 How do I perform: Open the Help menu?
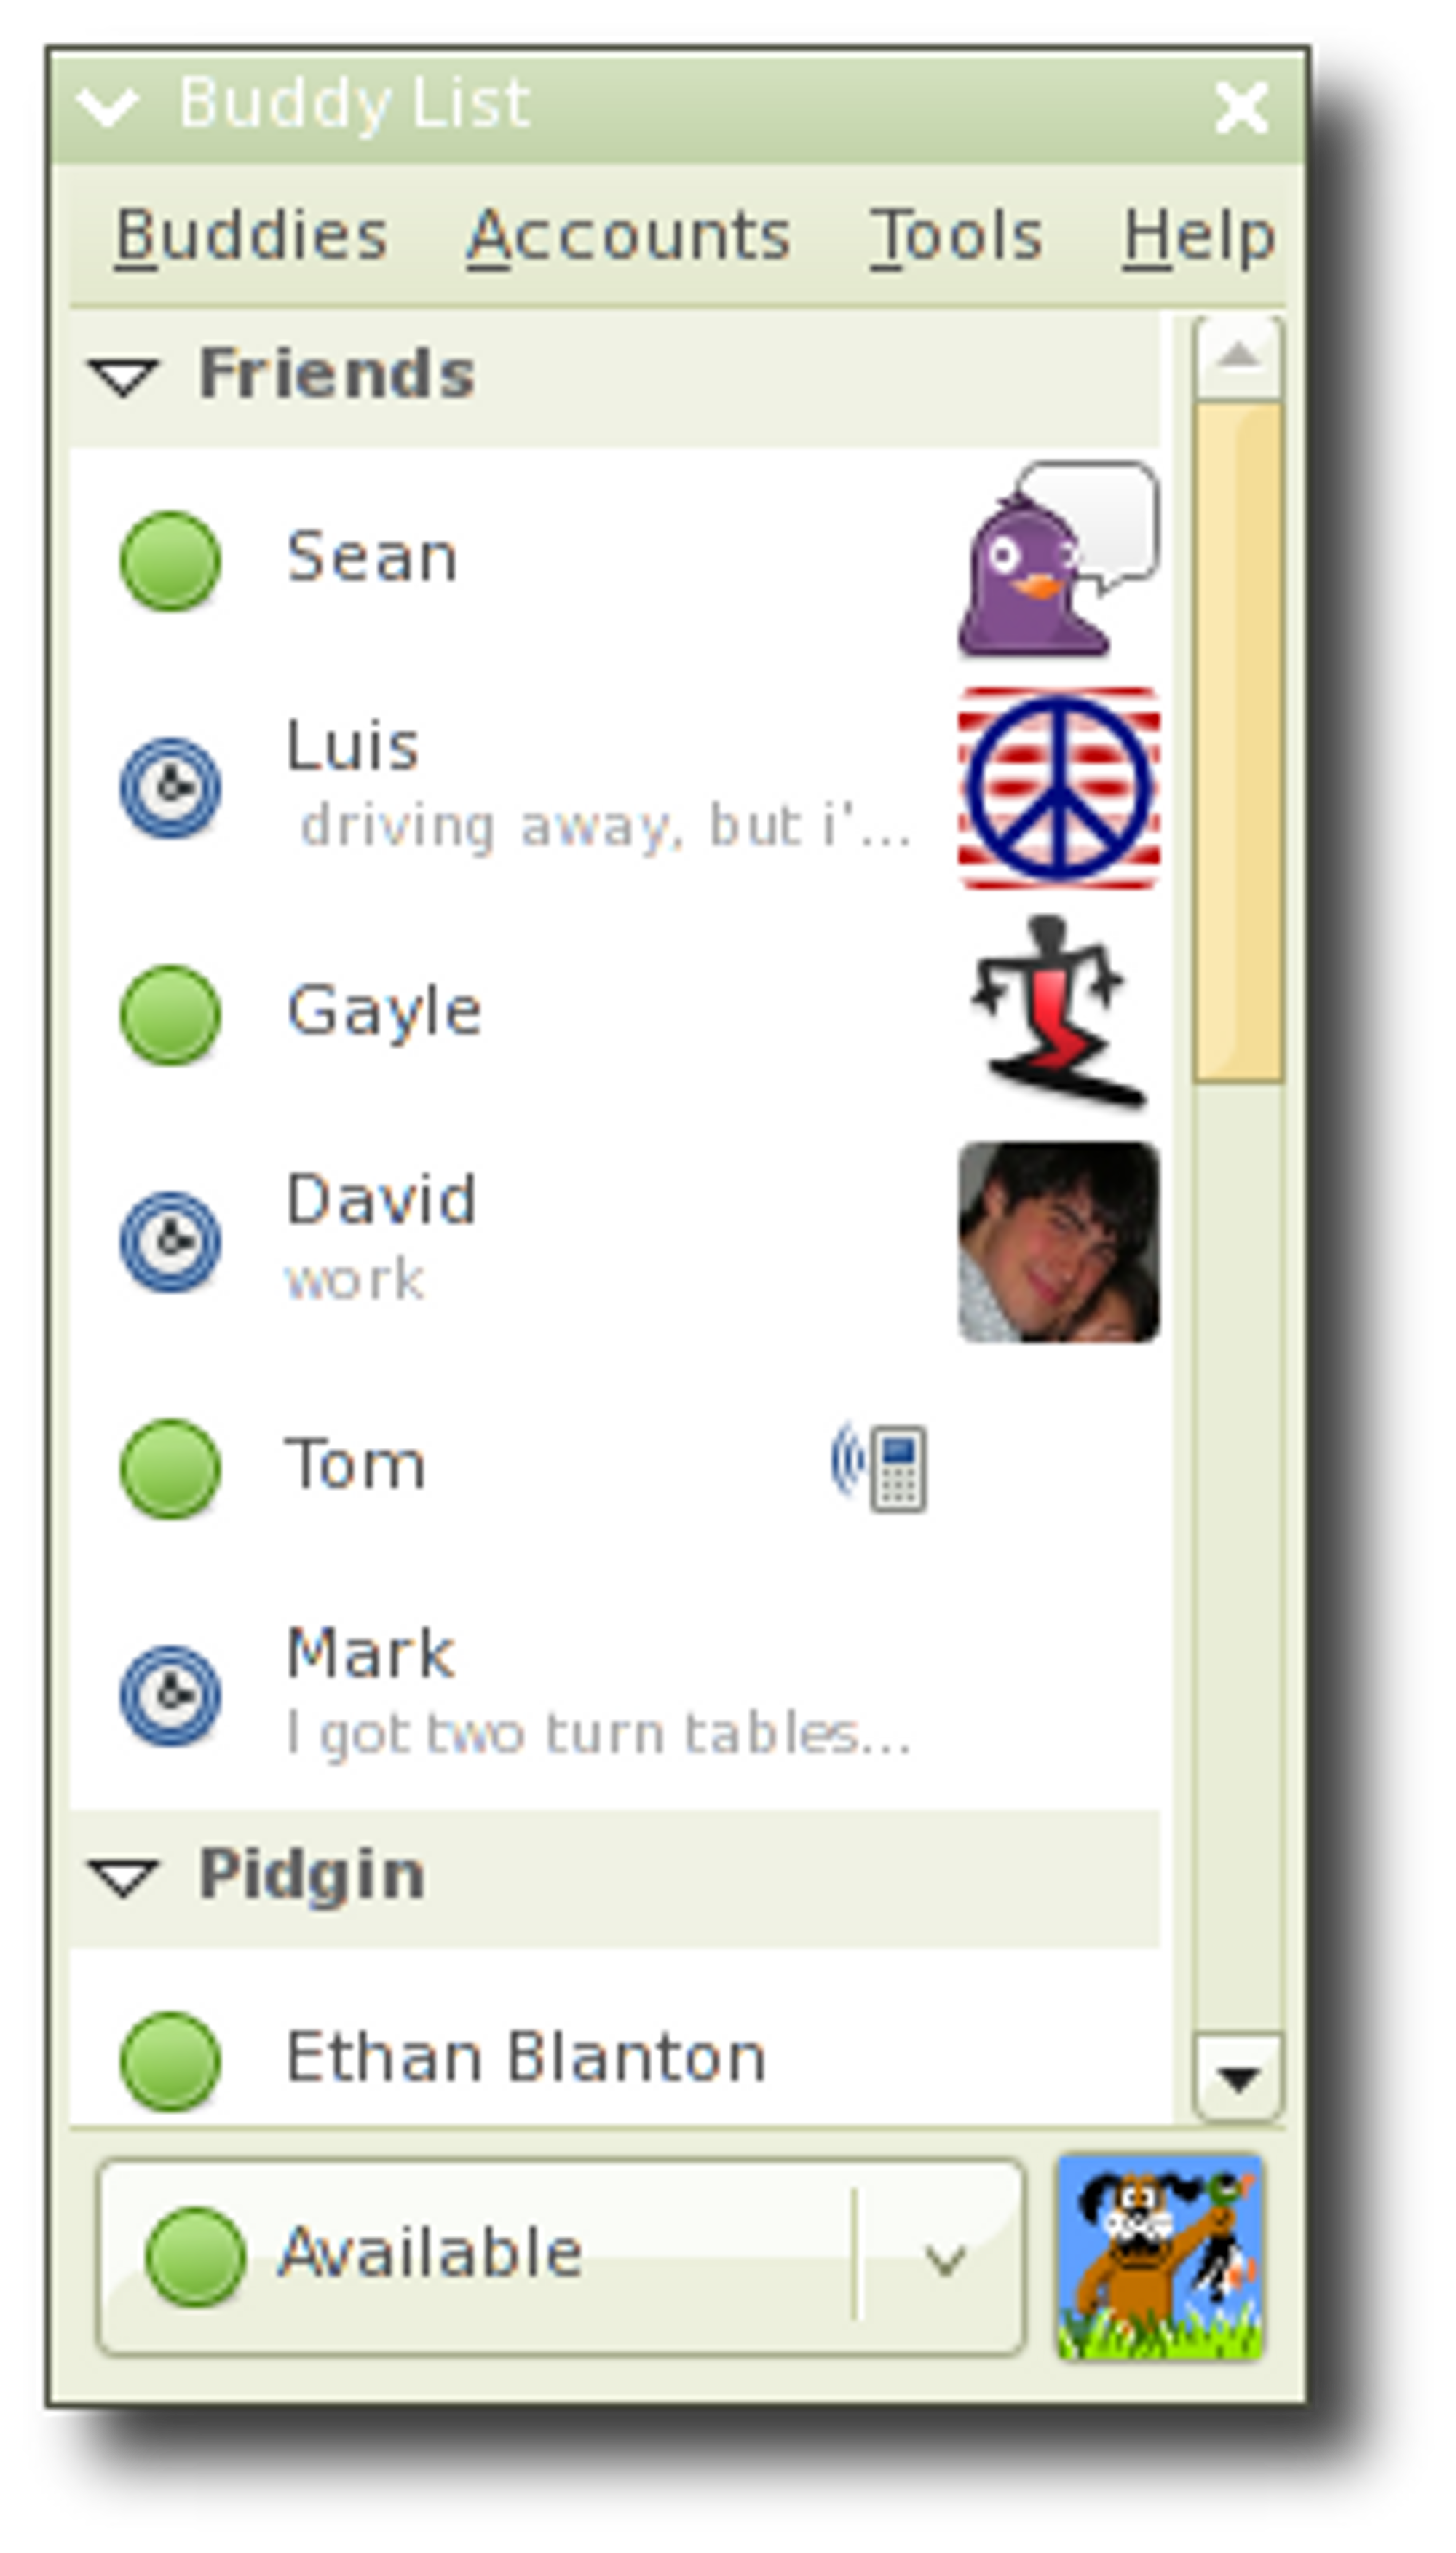coord(1199,237)
